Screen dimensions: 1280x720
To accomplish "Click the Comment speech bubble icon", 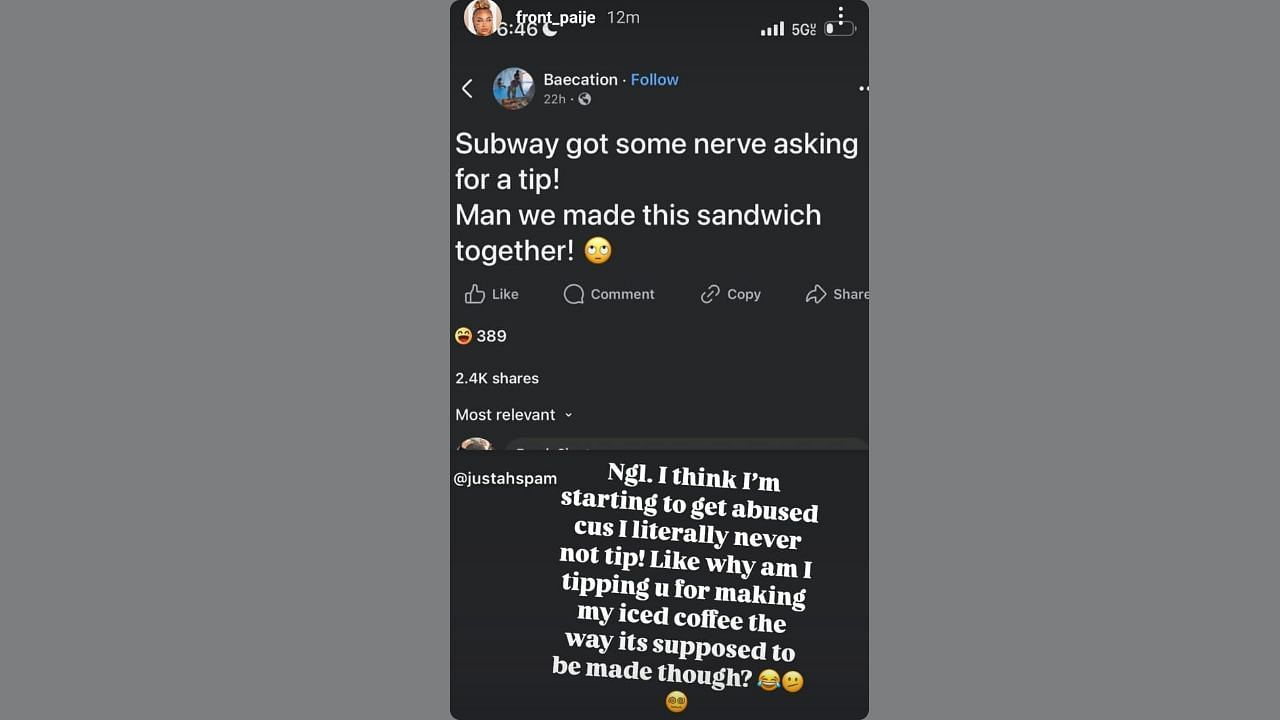I will (x=574, y=294).
